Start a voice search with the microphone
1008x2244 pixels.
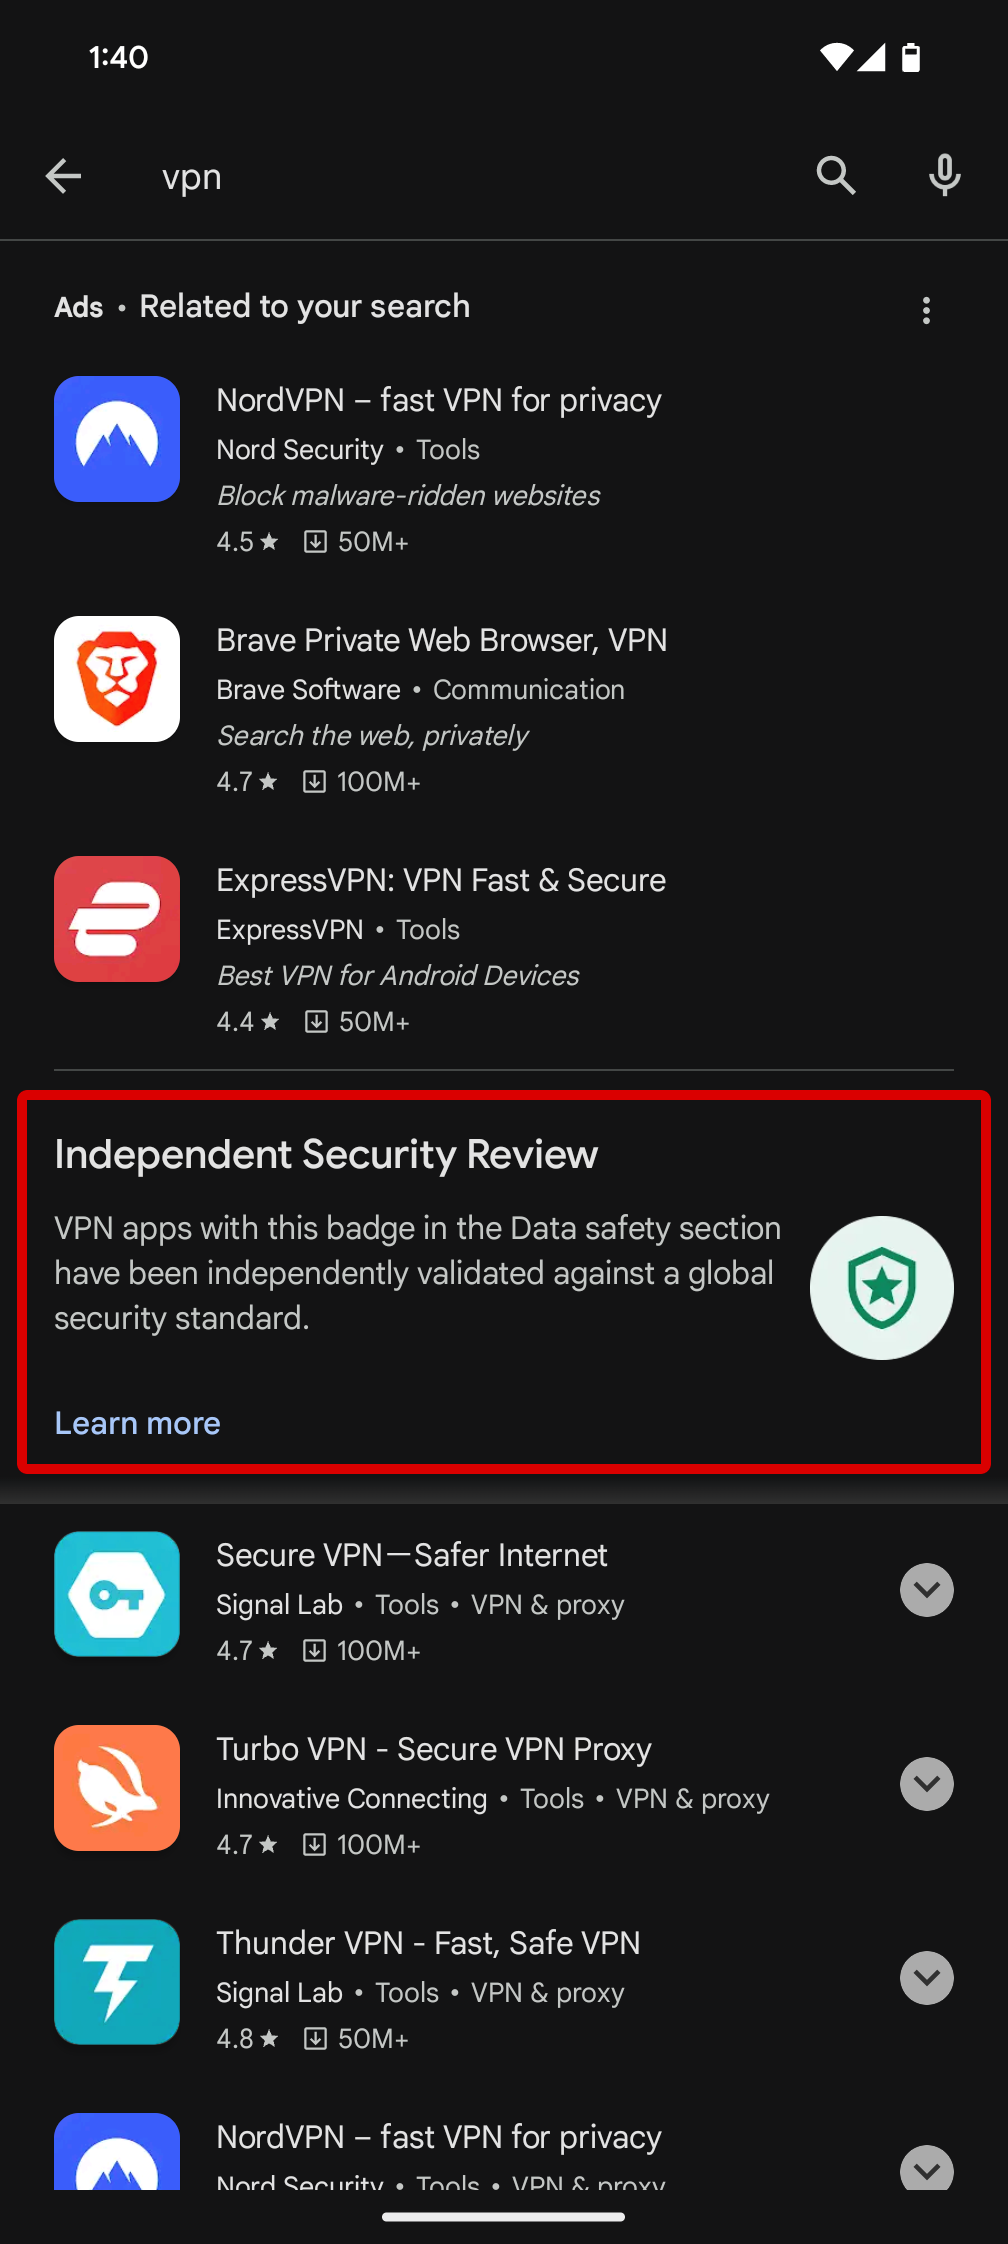[943, 175]
